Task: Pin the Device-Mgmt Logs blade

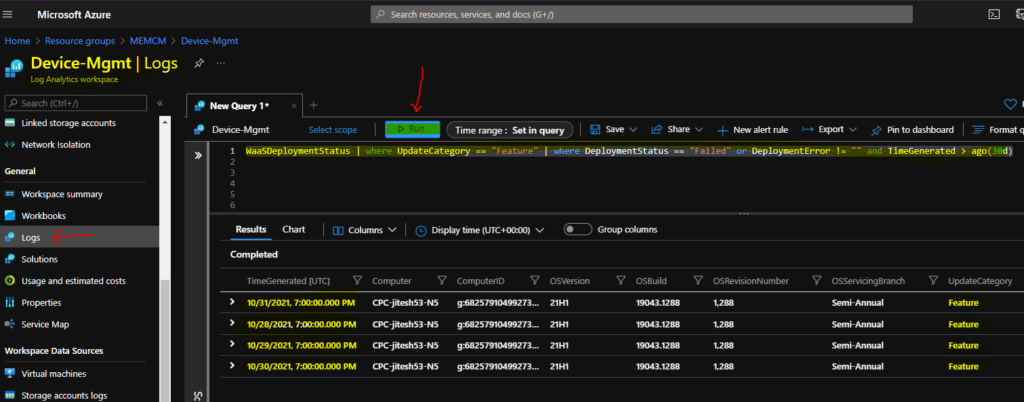Action: pyautogui.click(x=199, y=63)
